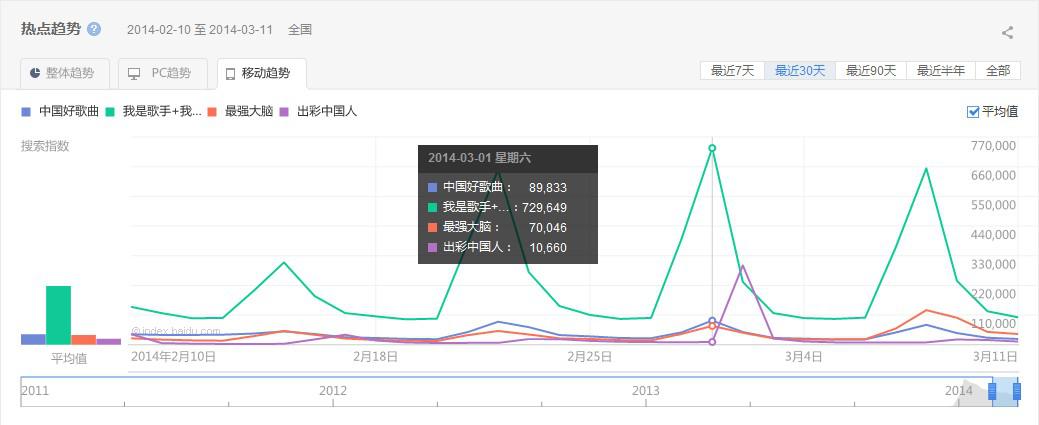Toggle the 出彩中国人 legend series
The height and width of the screenshot is (425, 1039).
(318, 111)
